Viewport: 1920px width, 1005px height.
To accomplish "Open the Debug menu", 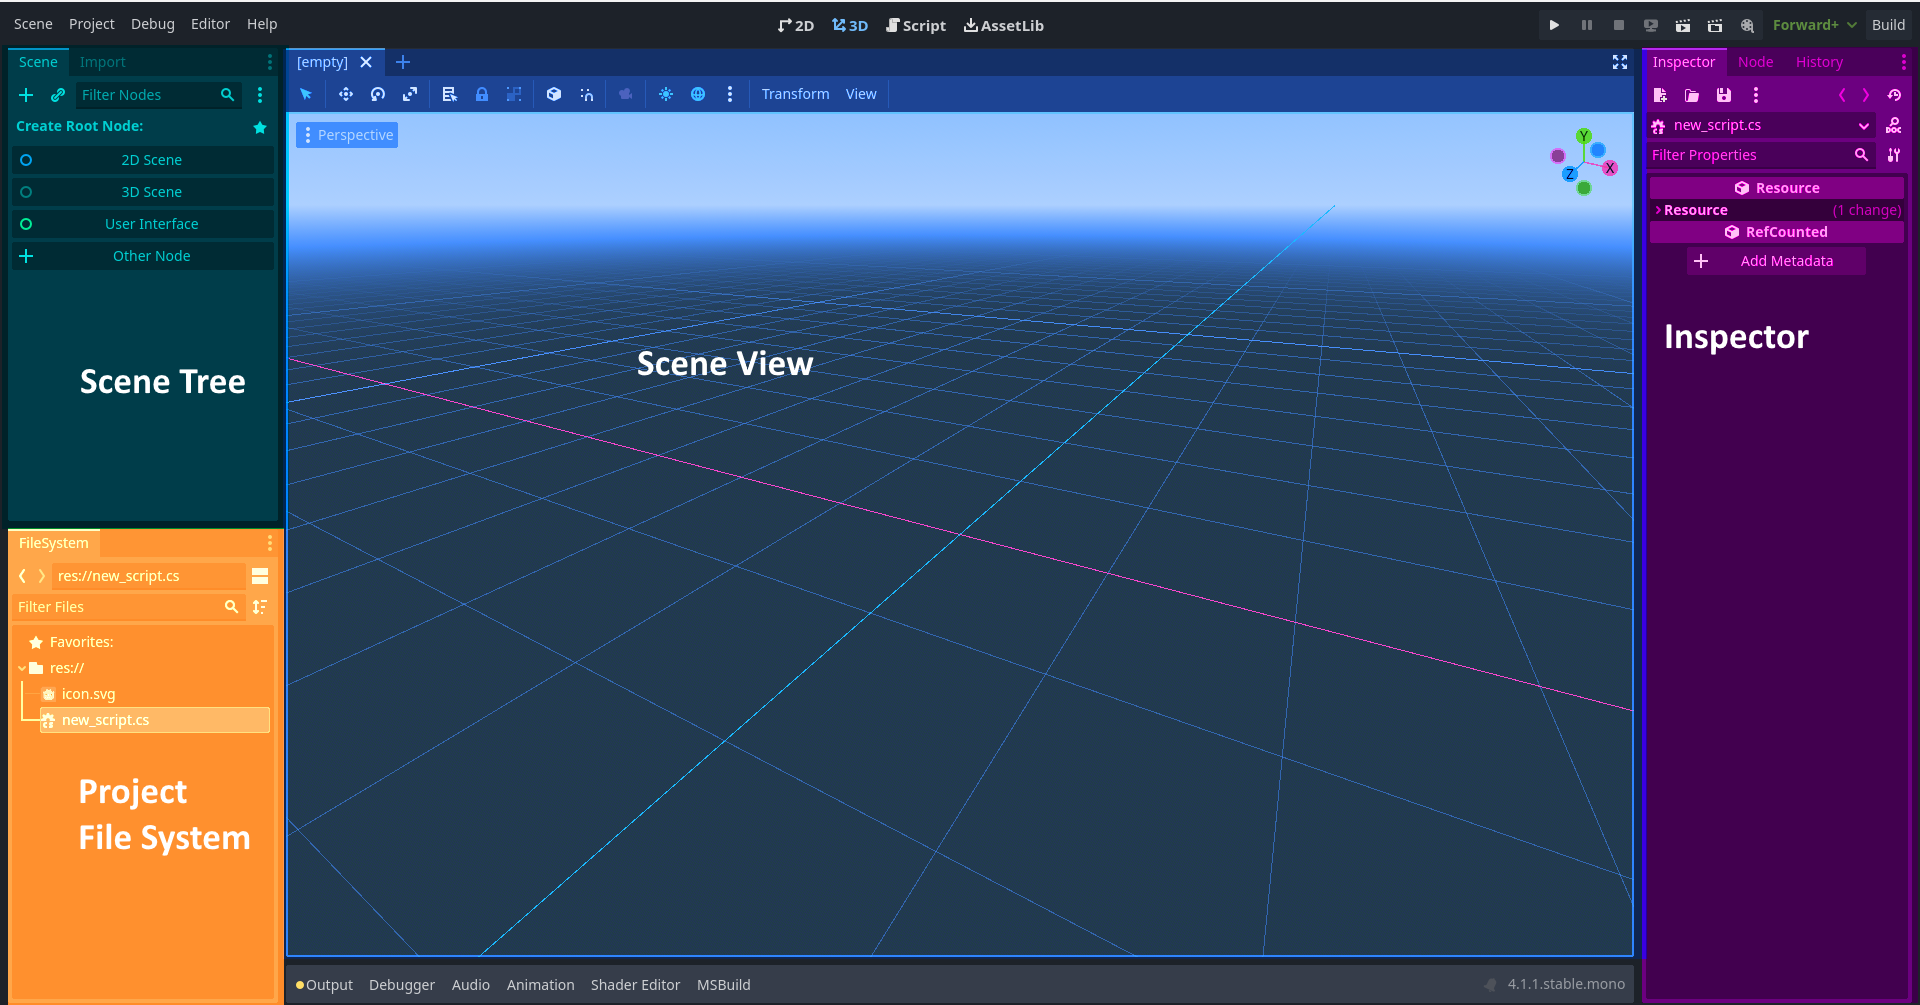I will (152, 23).
